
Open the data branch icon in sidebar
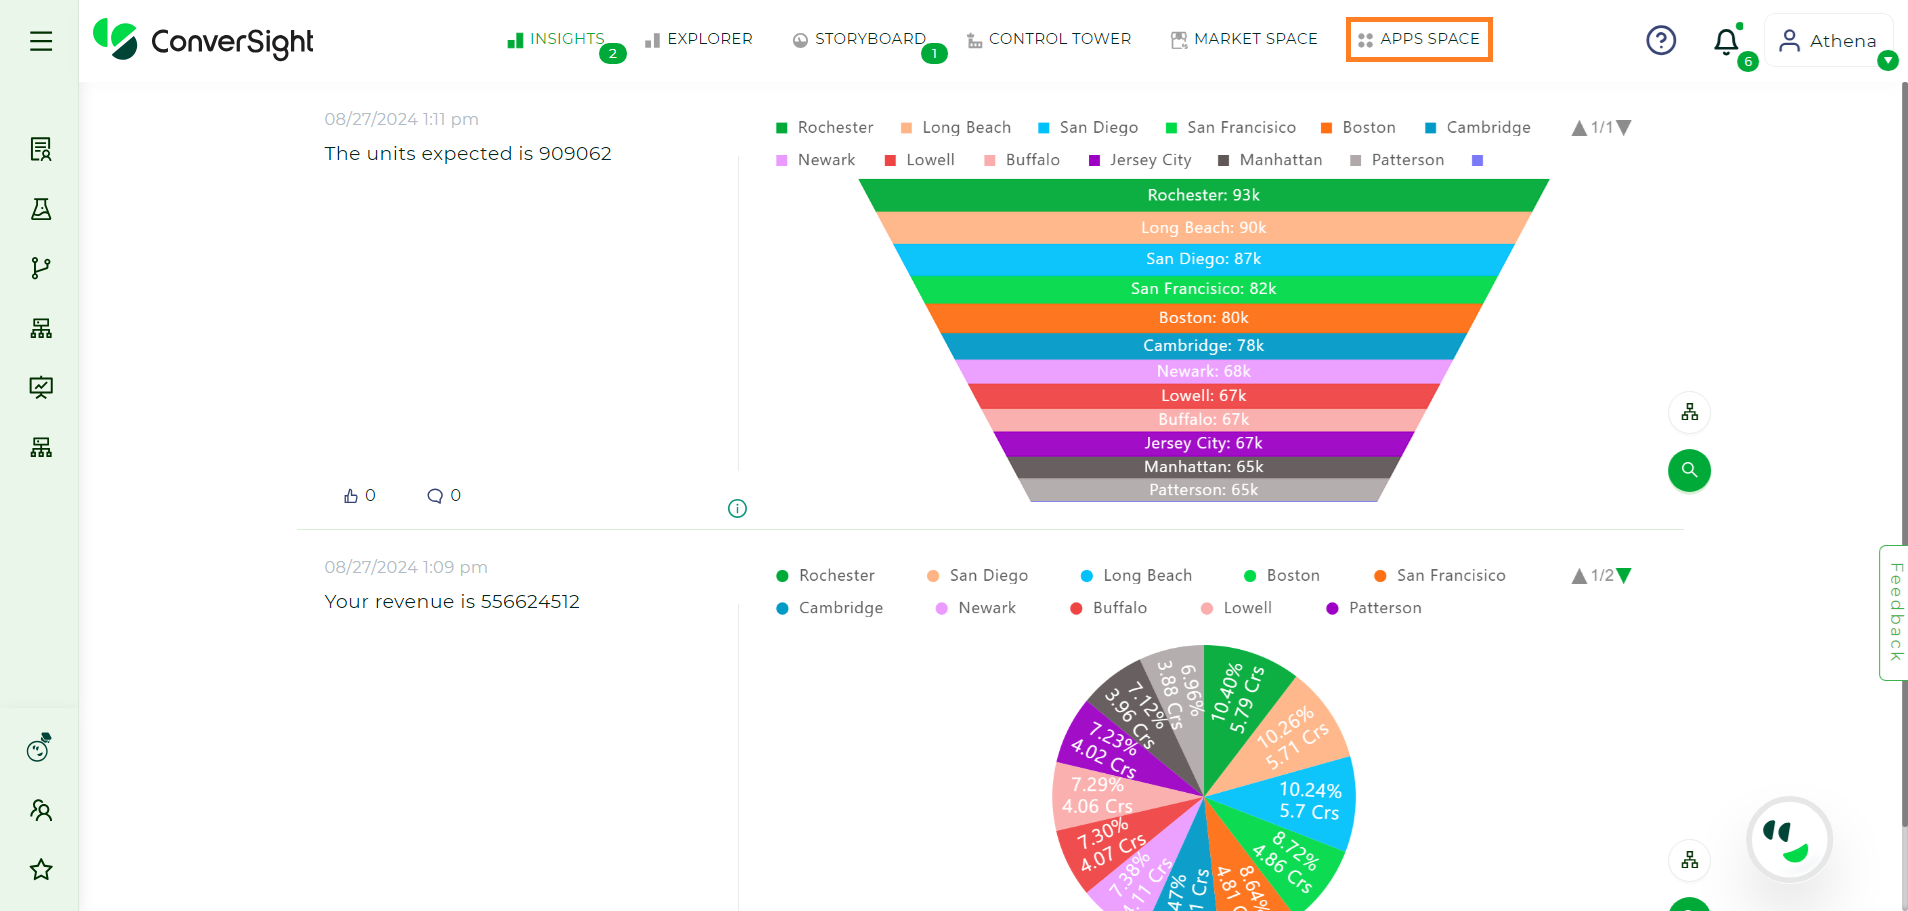tap(40, 267)
